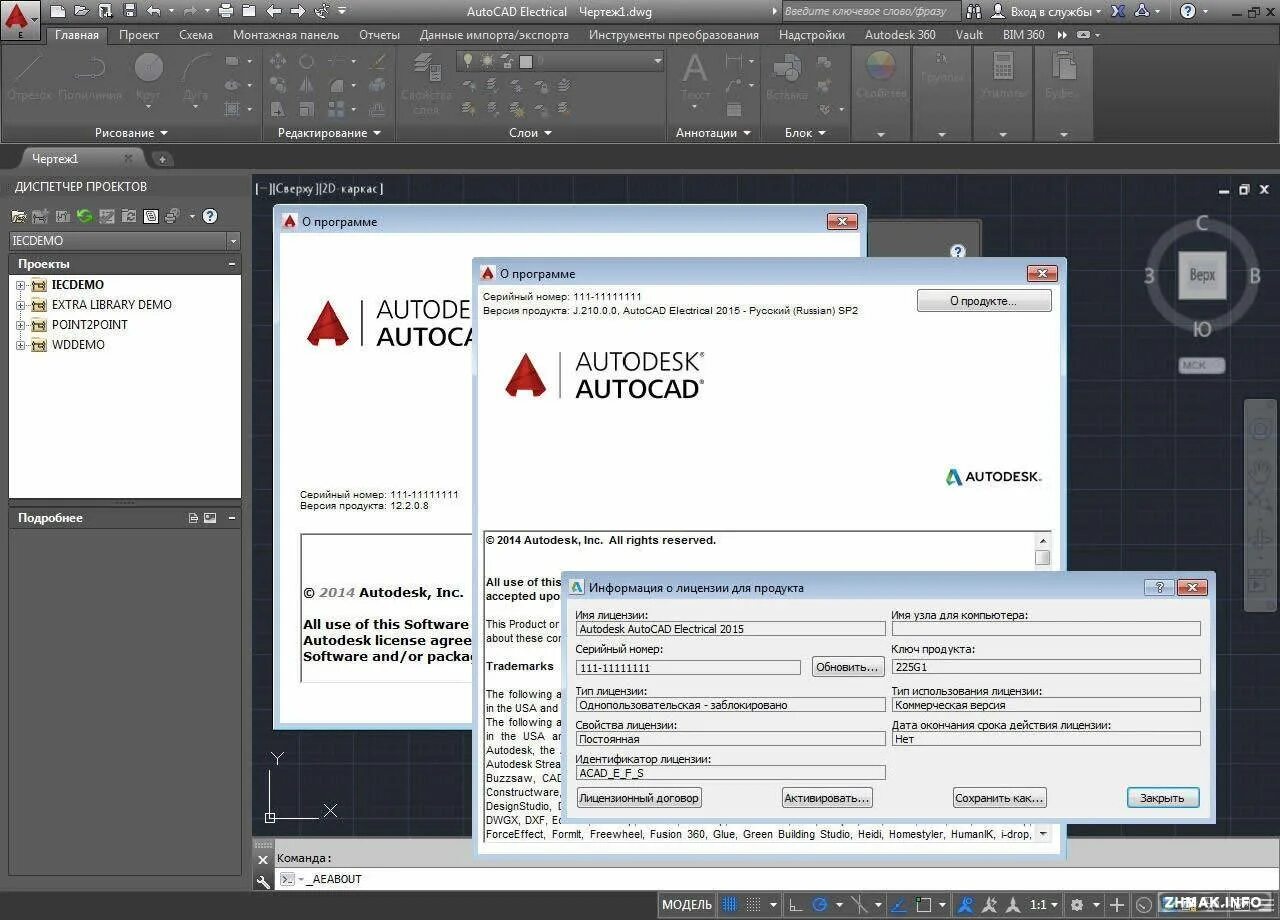
Task: Click the Сохранить как... button
Action: [x=999, y=798]
